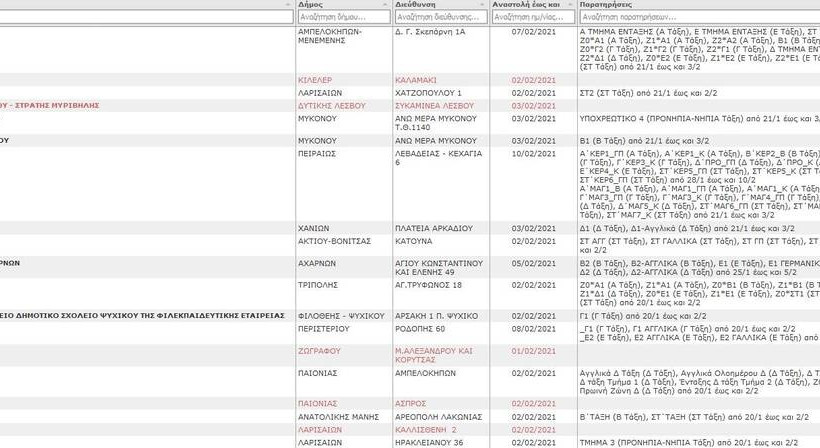Select the ΠΕΙΡΑΙΩΣ municipality row
The image size is (820, 448).
[317, 154]
